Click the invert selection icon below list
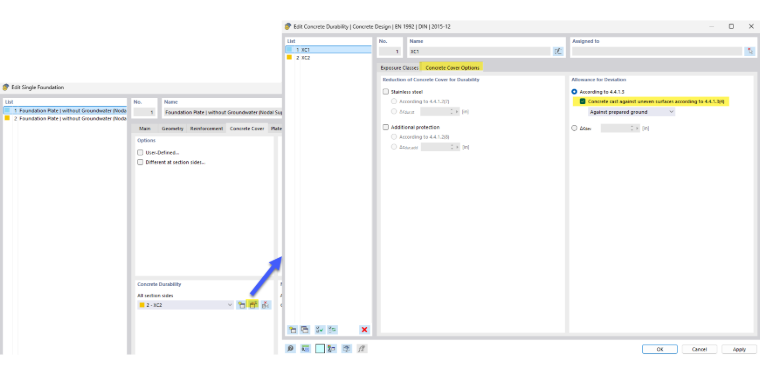The height and width of the screenshot is (375, 760). click(x=332, y=329)
